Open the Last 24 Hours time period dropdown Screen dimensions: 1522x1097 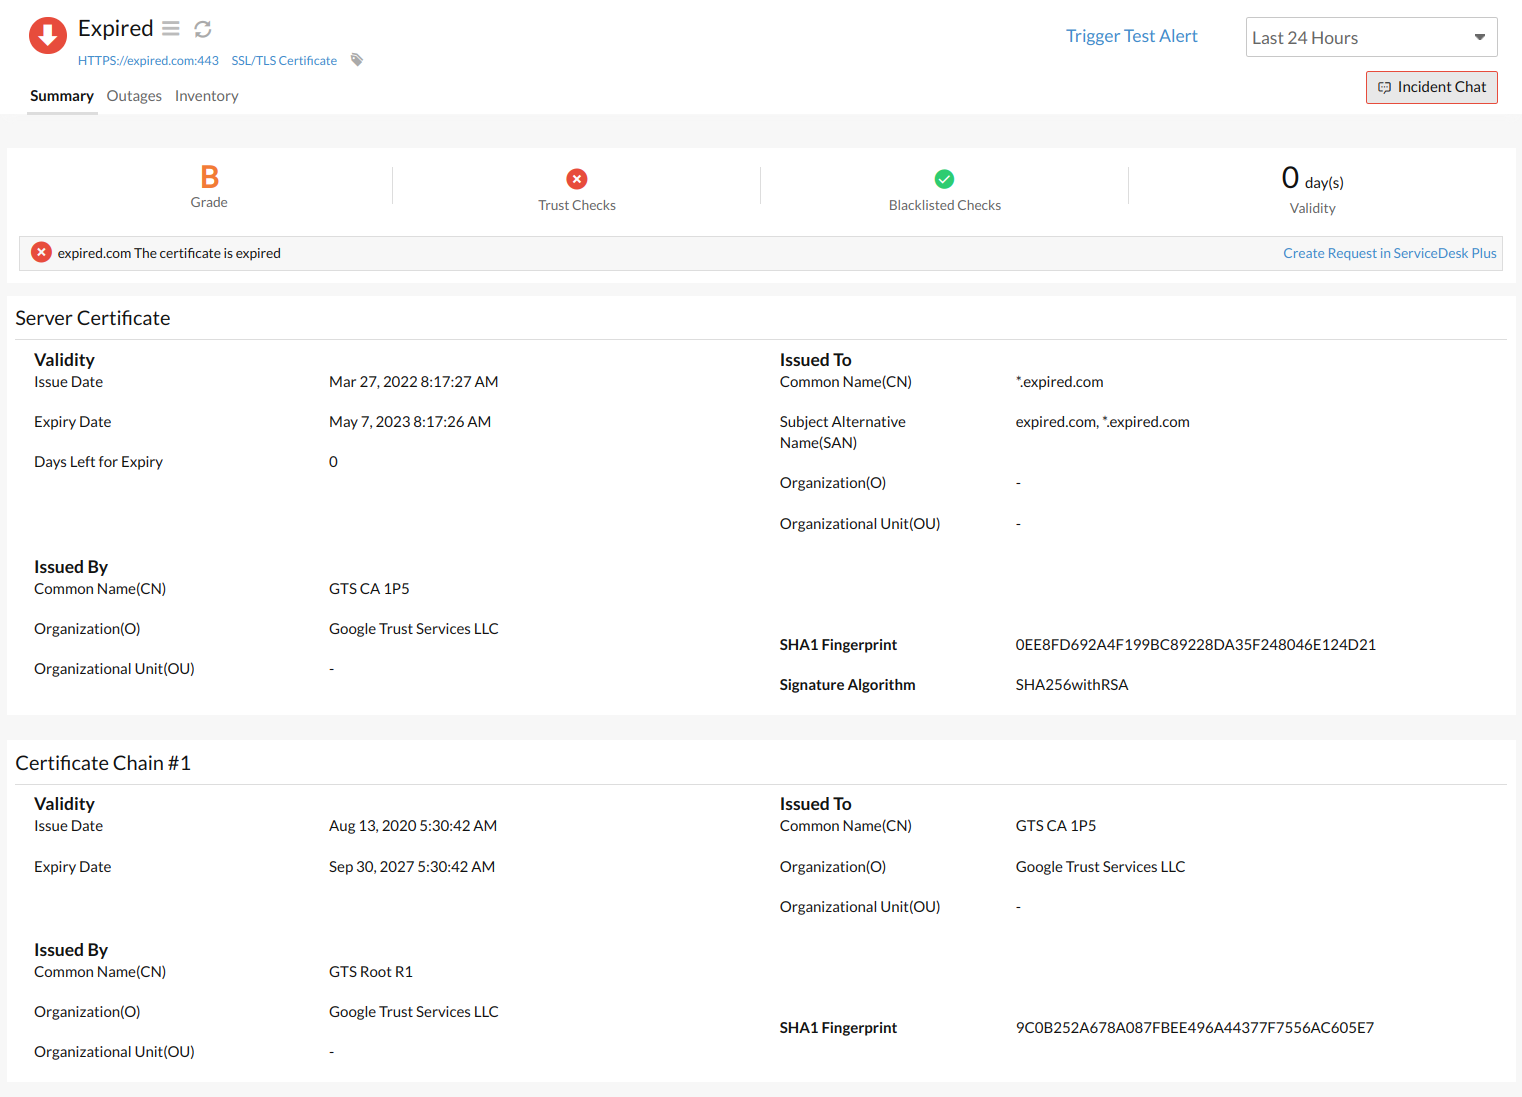1370,38
